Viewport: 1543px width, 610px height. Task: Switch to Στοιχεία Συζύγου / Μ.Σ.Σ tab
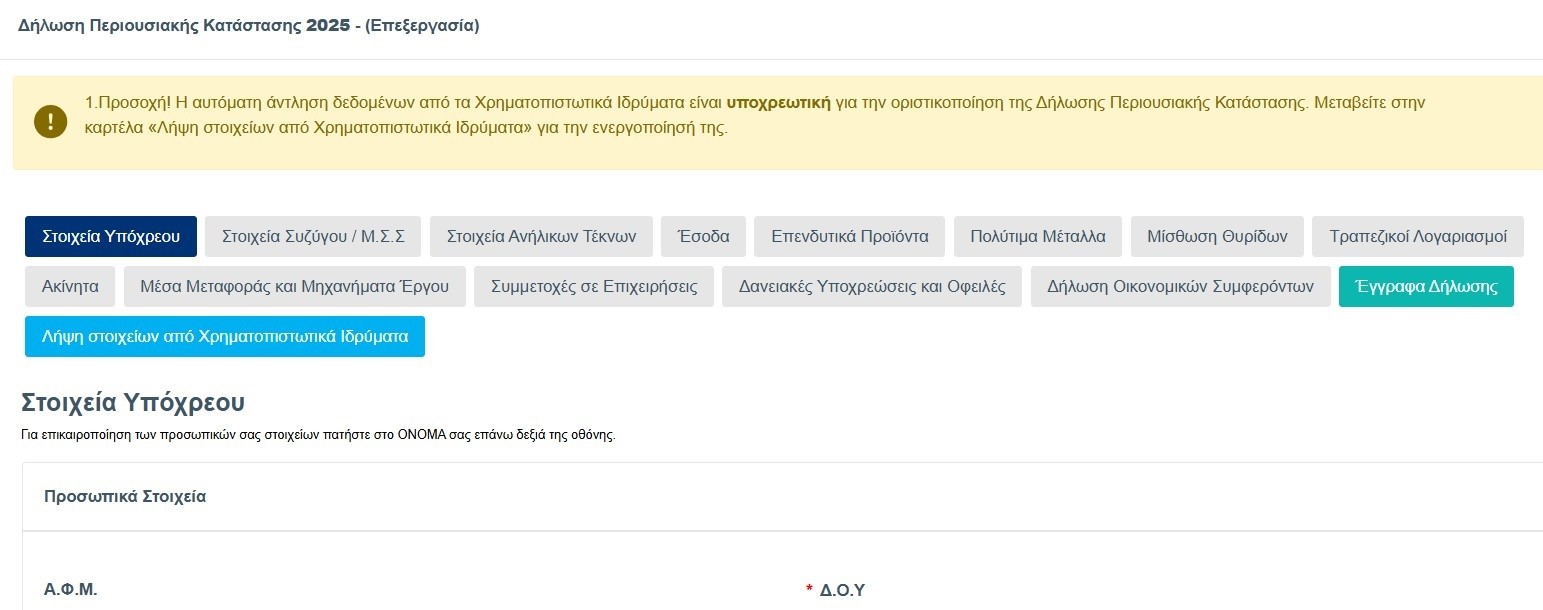(313, 237)
